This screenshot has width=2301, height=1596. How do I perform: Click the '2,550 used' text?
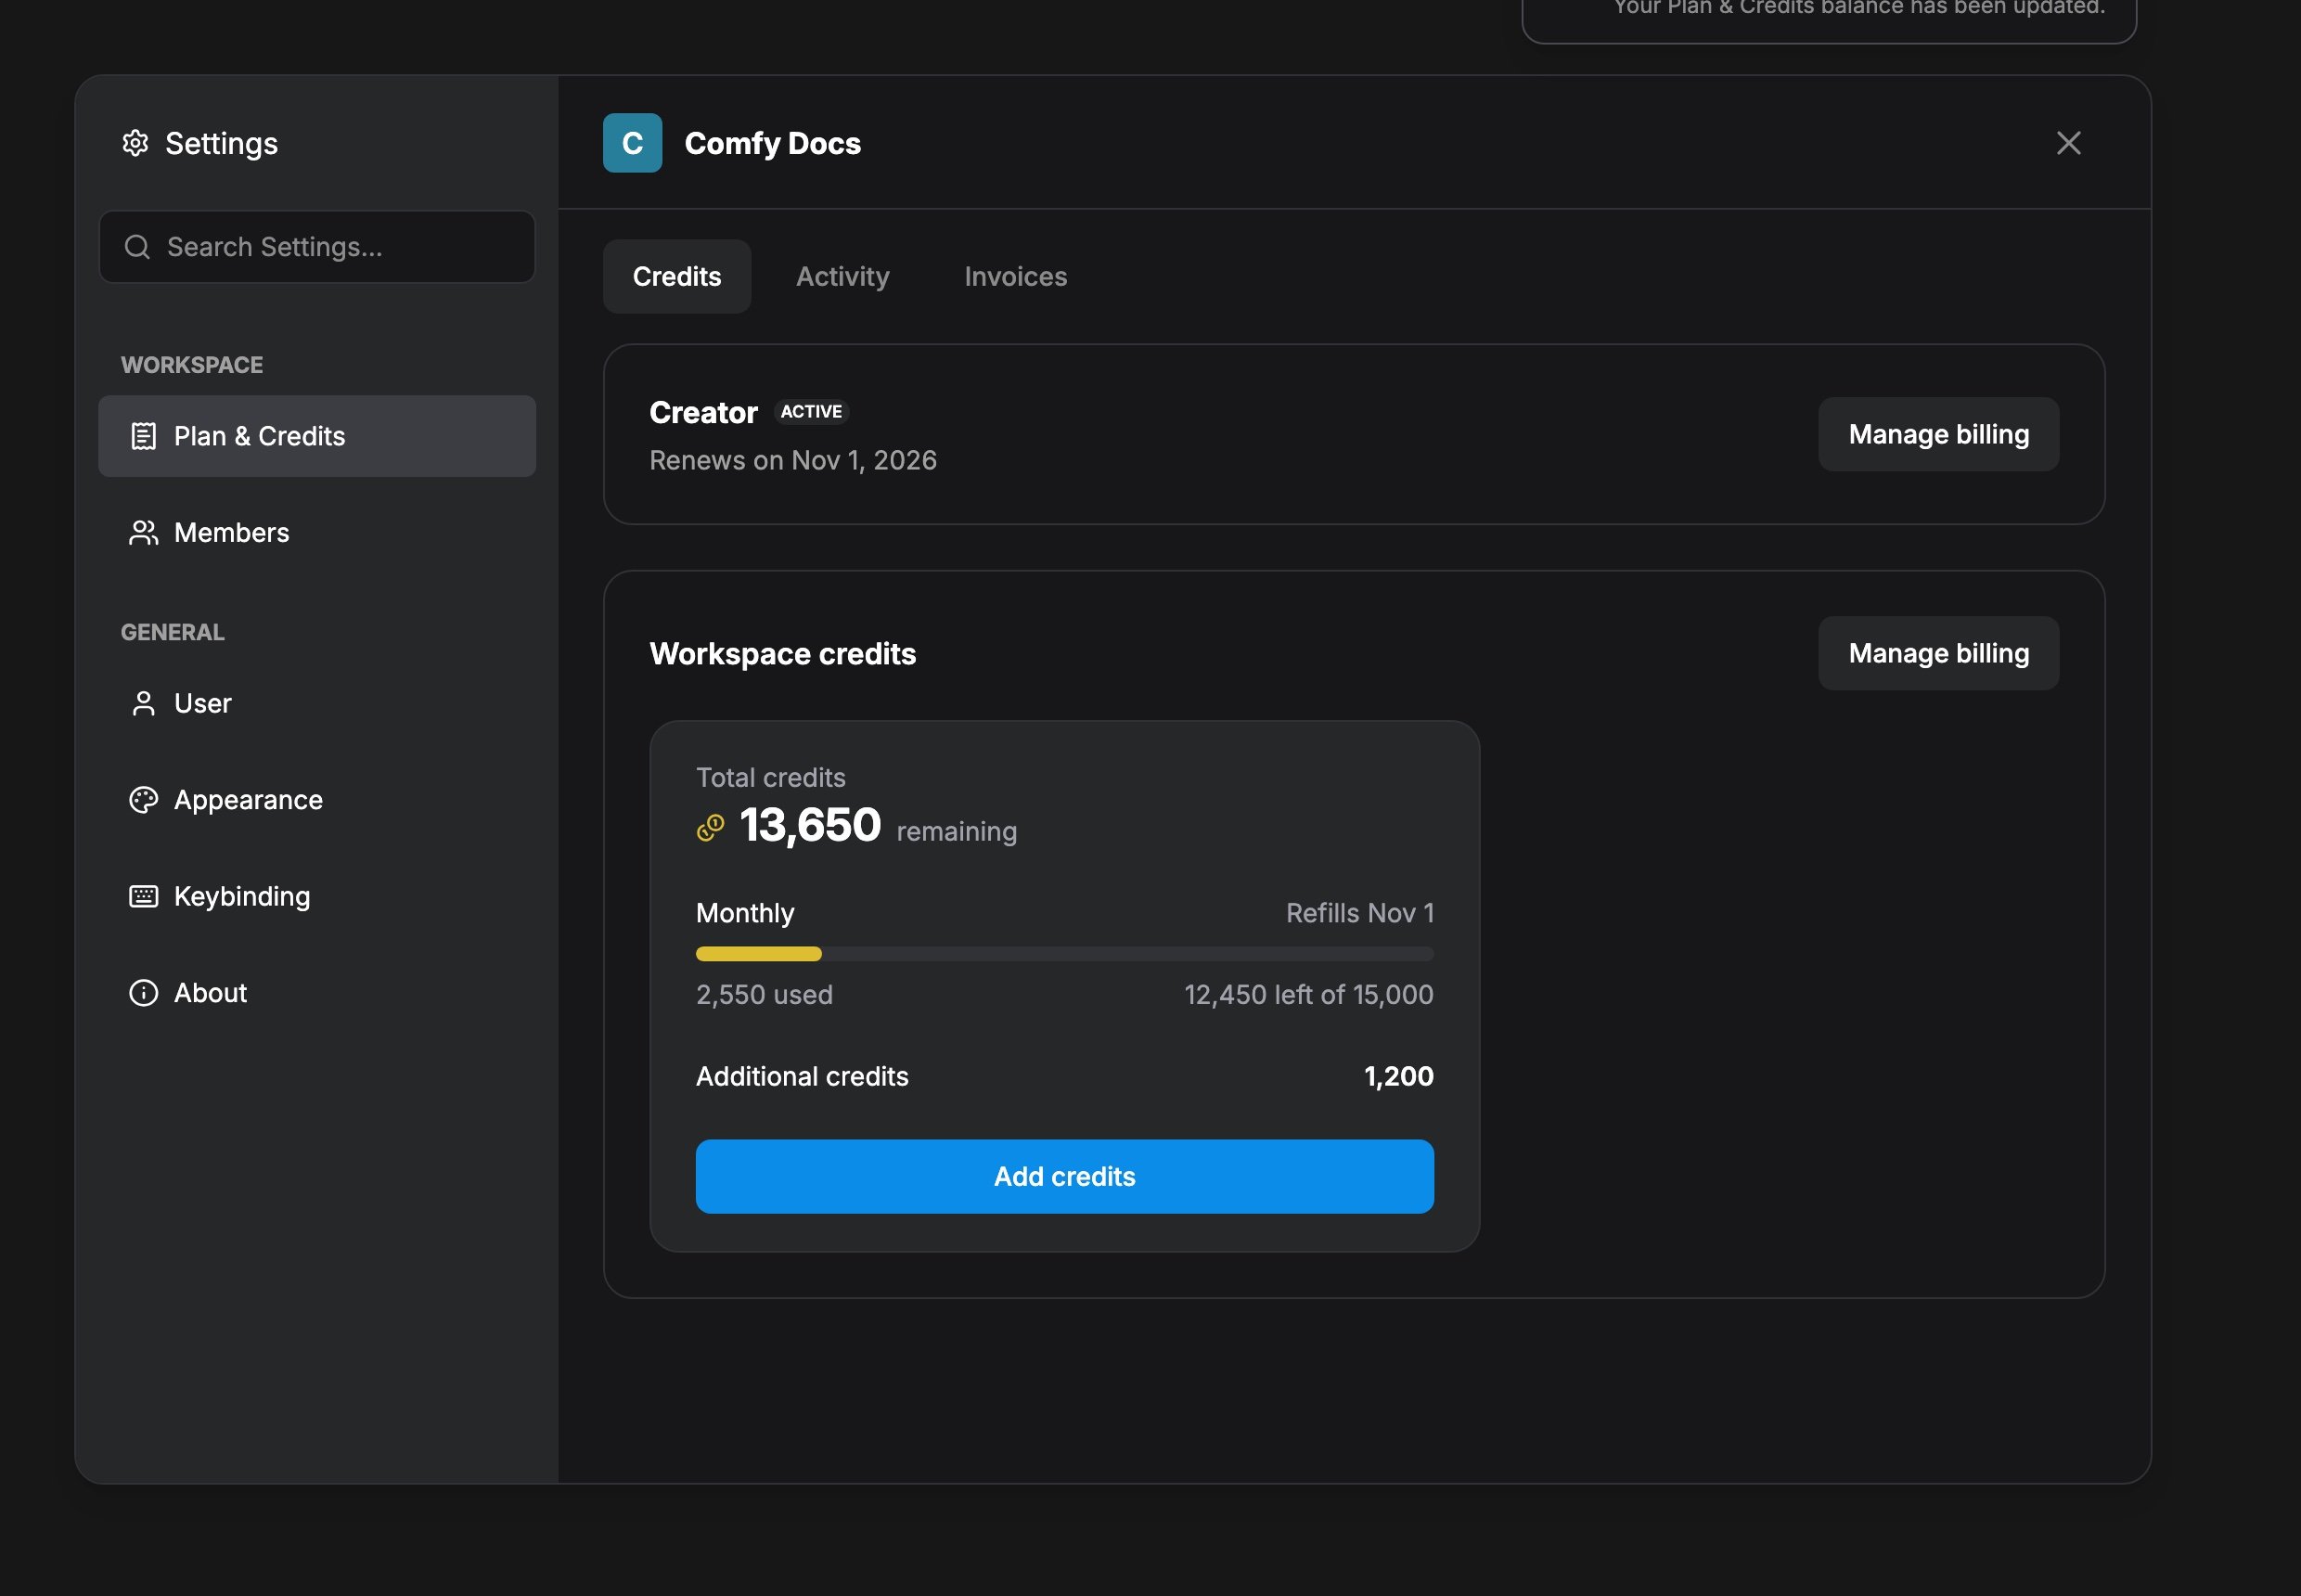pyautogui.click(x=764, y=995)
